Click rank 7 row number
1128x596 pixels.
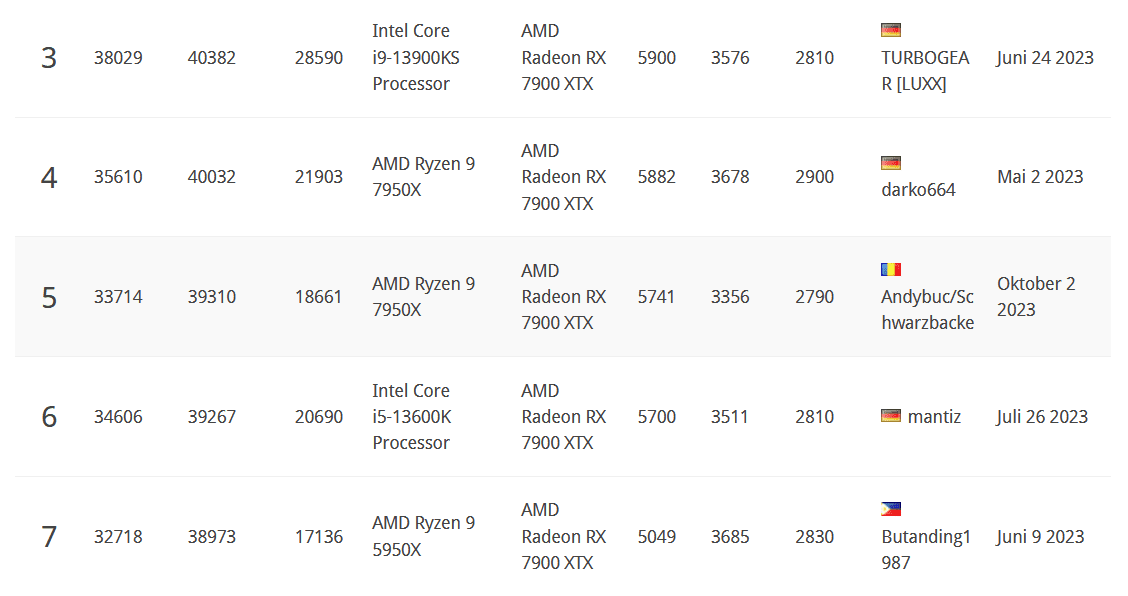(49, 537)
